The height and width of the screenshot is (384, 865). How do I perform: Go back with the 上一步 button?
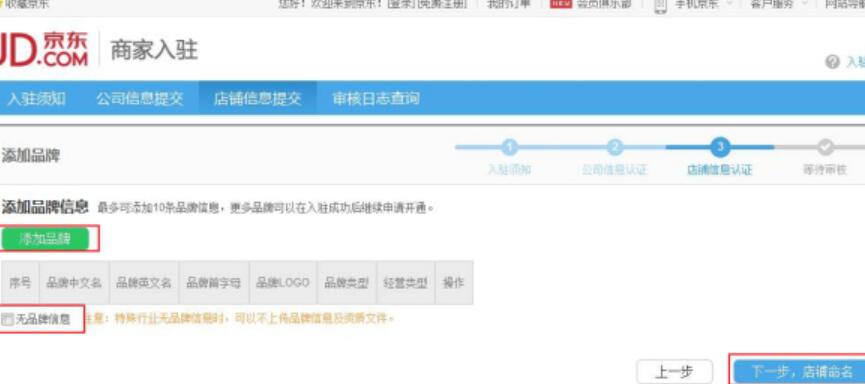click(675, 371)
